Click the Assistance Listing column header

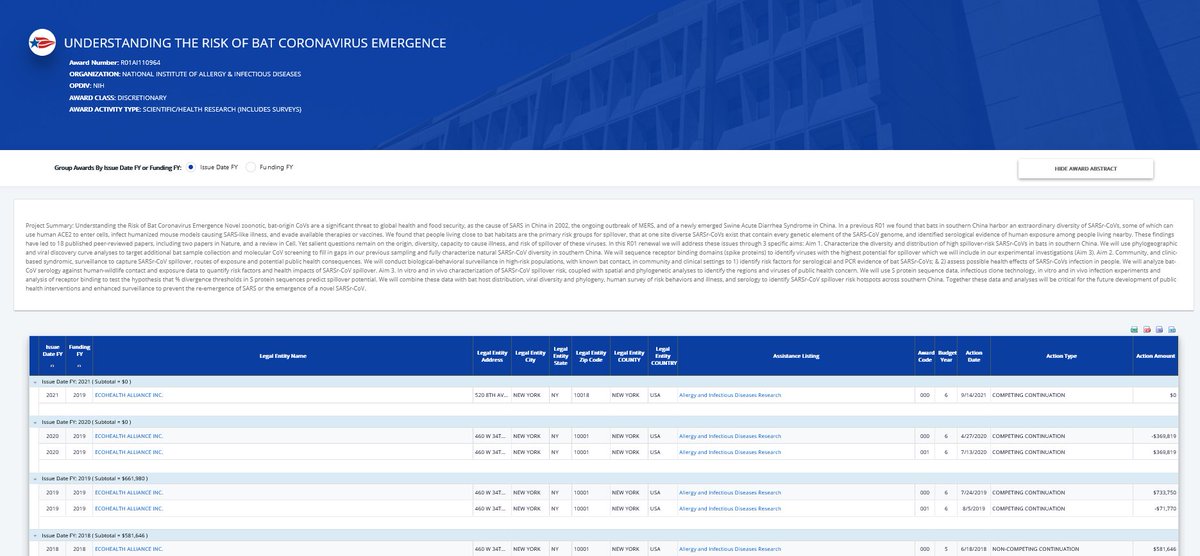click(796, 355)
